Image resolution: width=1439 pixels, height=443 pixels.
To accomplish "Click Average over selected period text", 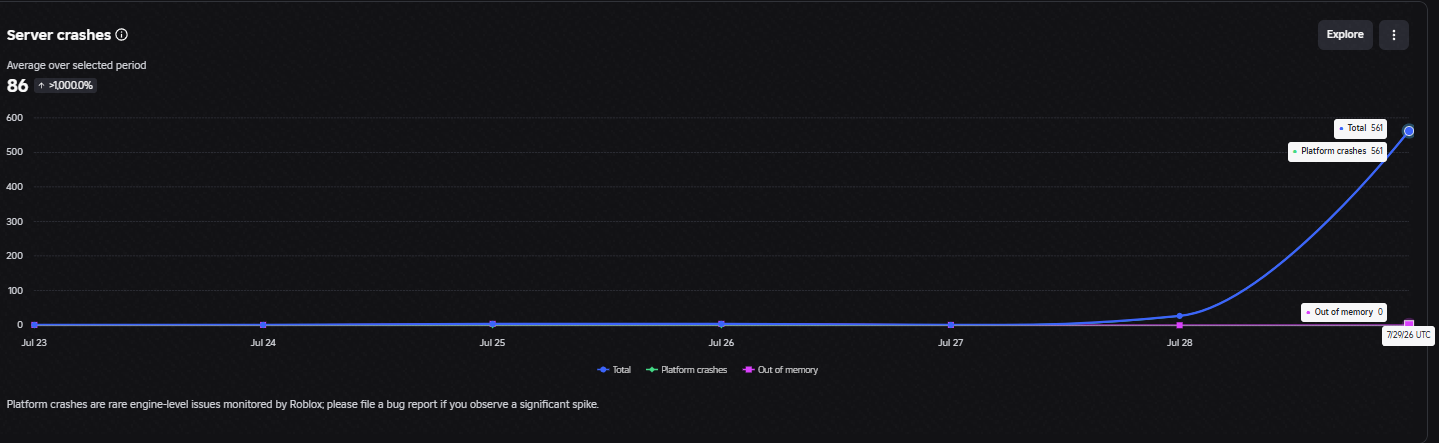I will (77, 65).
